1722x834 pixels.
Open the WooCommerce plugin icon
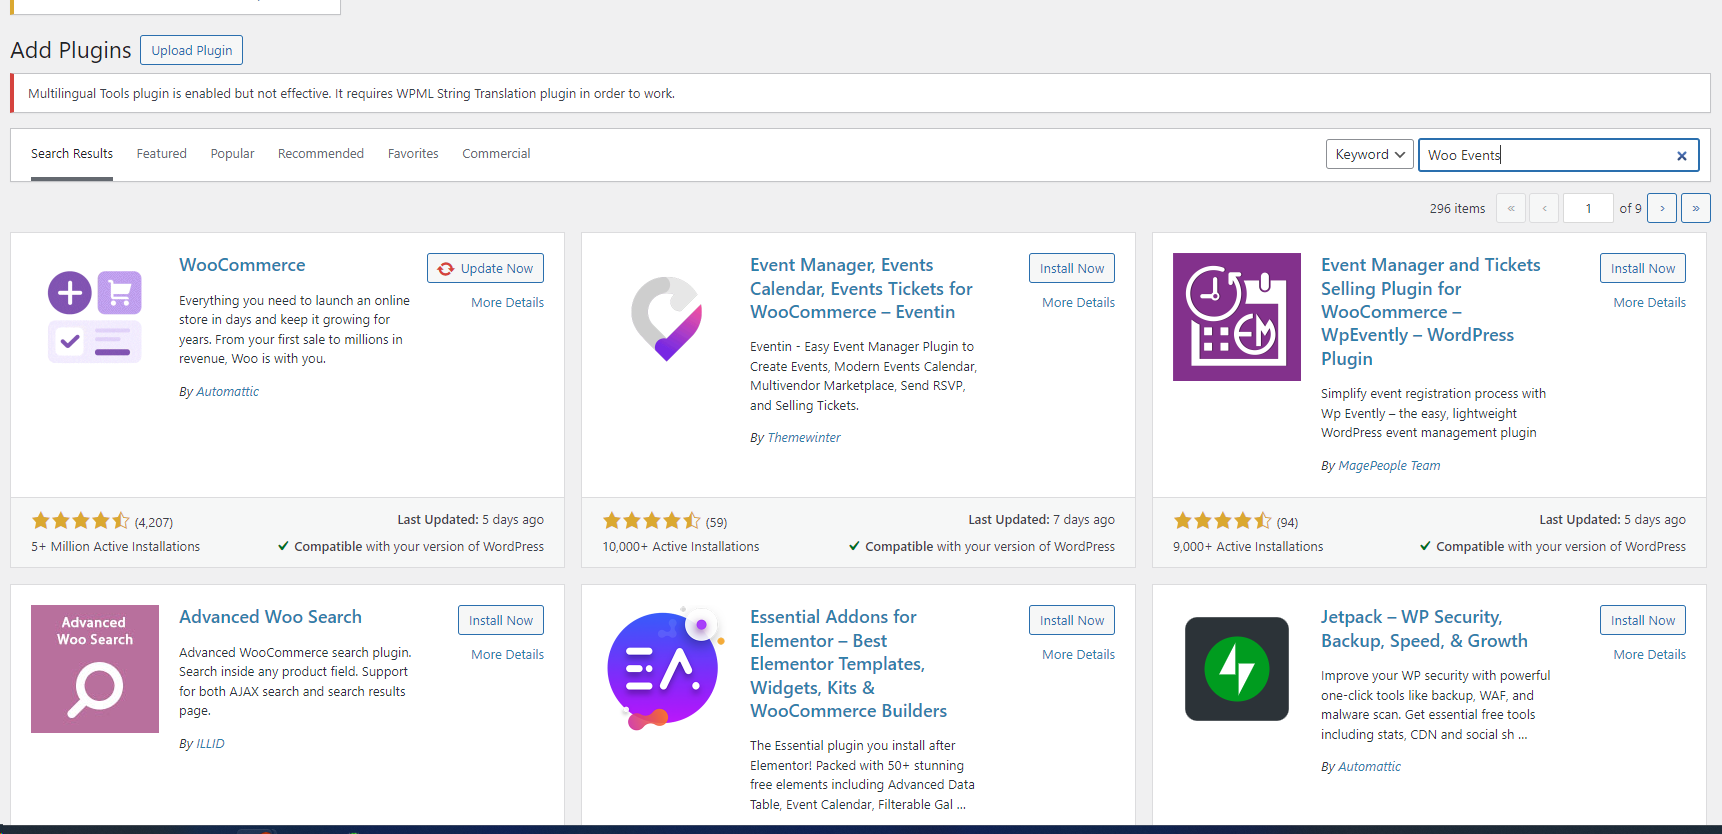click(95, 317)
